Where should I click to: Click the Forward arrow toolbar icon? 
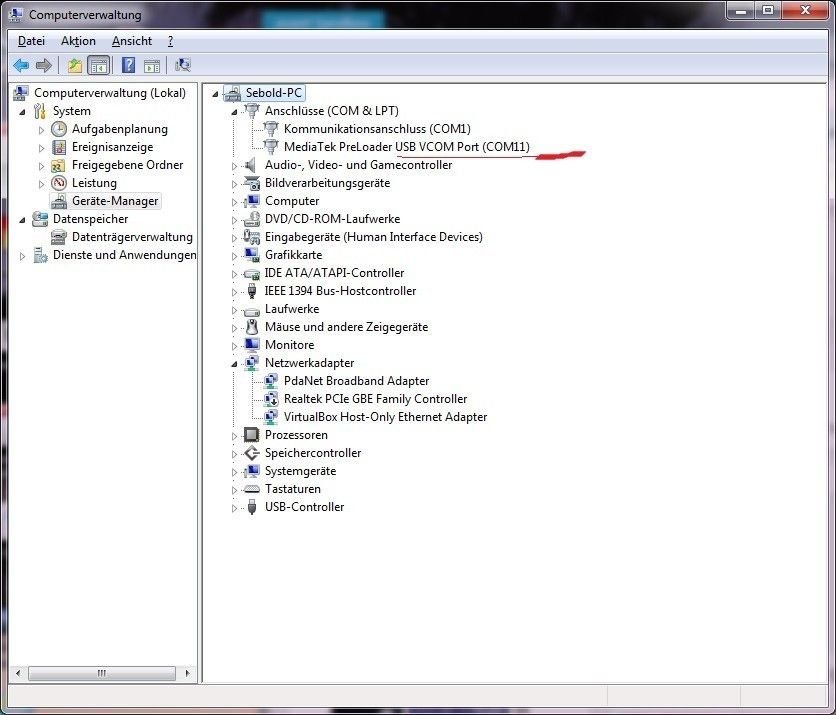tap(44, 66)
